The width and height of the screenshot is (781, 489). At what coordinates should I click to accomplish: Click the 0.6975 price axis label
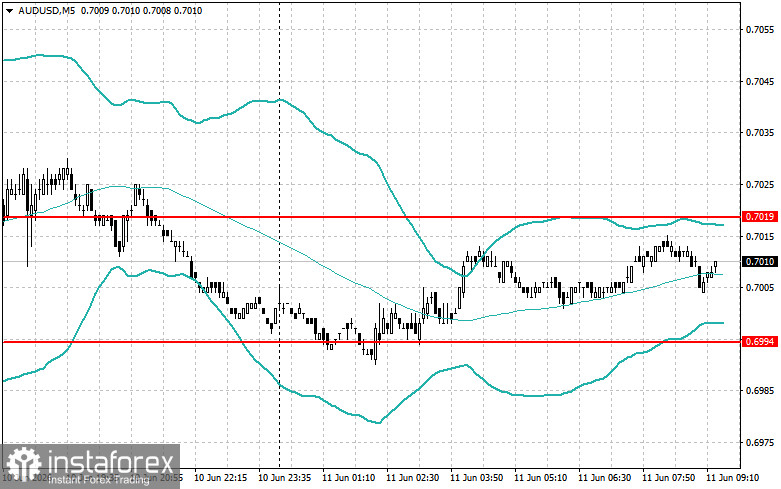click(x=760, y=442)
